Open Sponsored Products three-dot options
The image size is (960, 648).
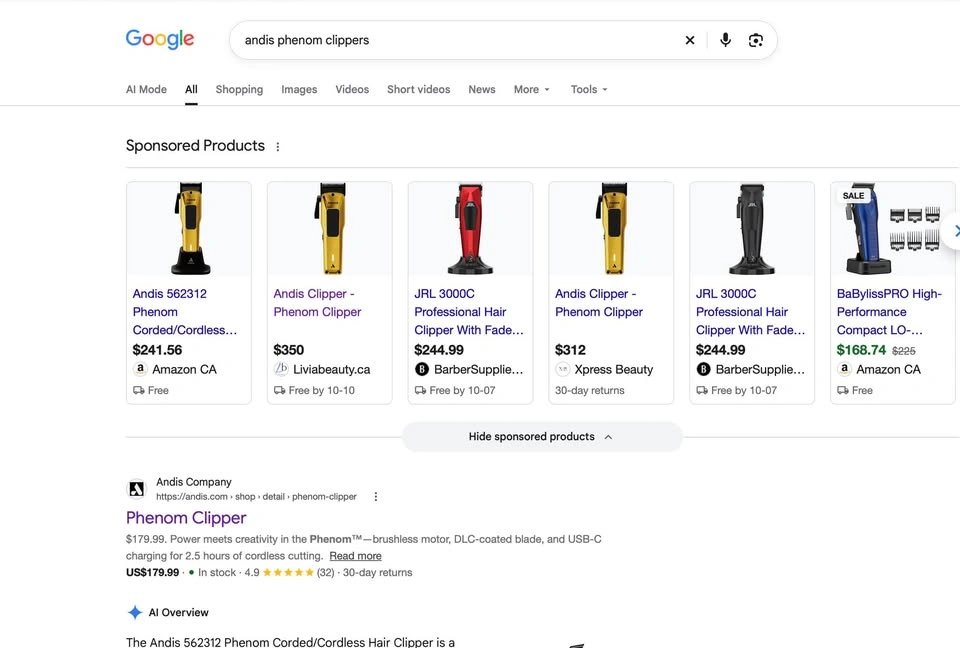[x=278, y=147]
